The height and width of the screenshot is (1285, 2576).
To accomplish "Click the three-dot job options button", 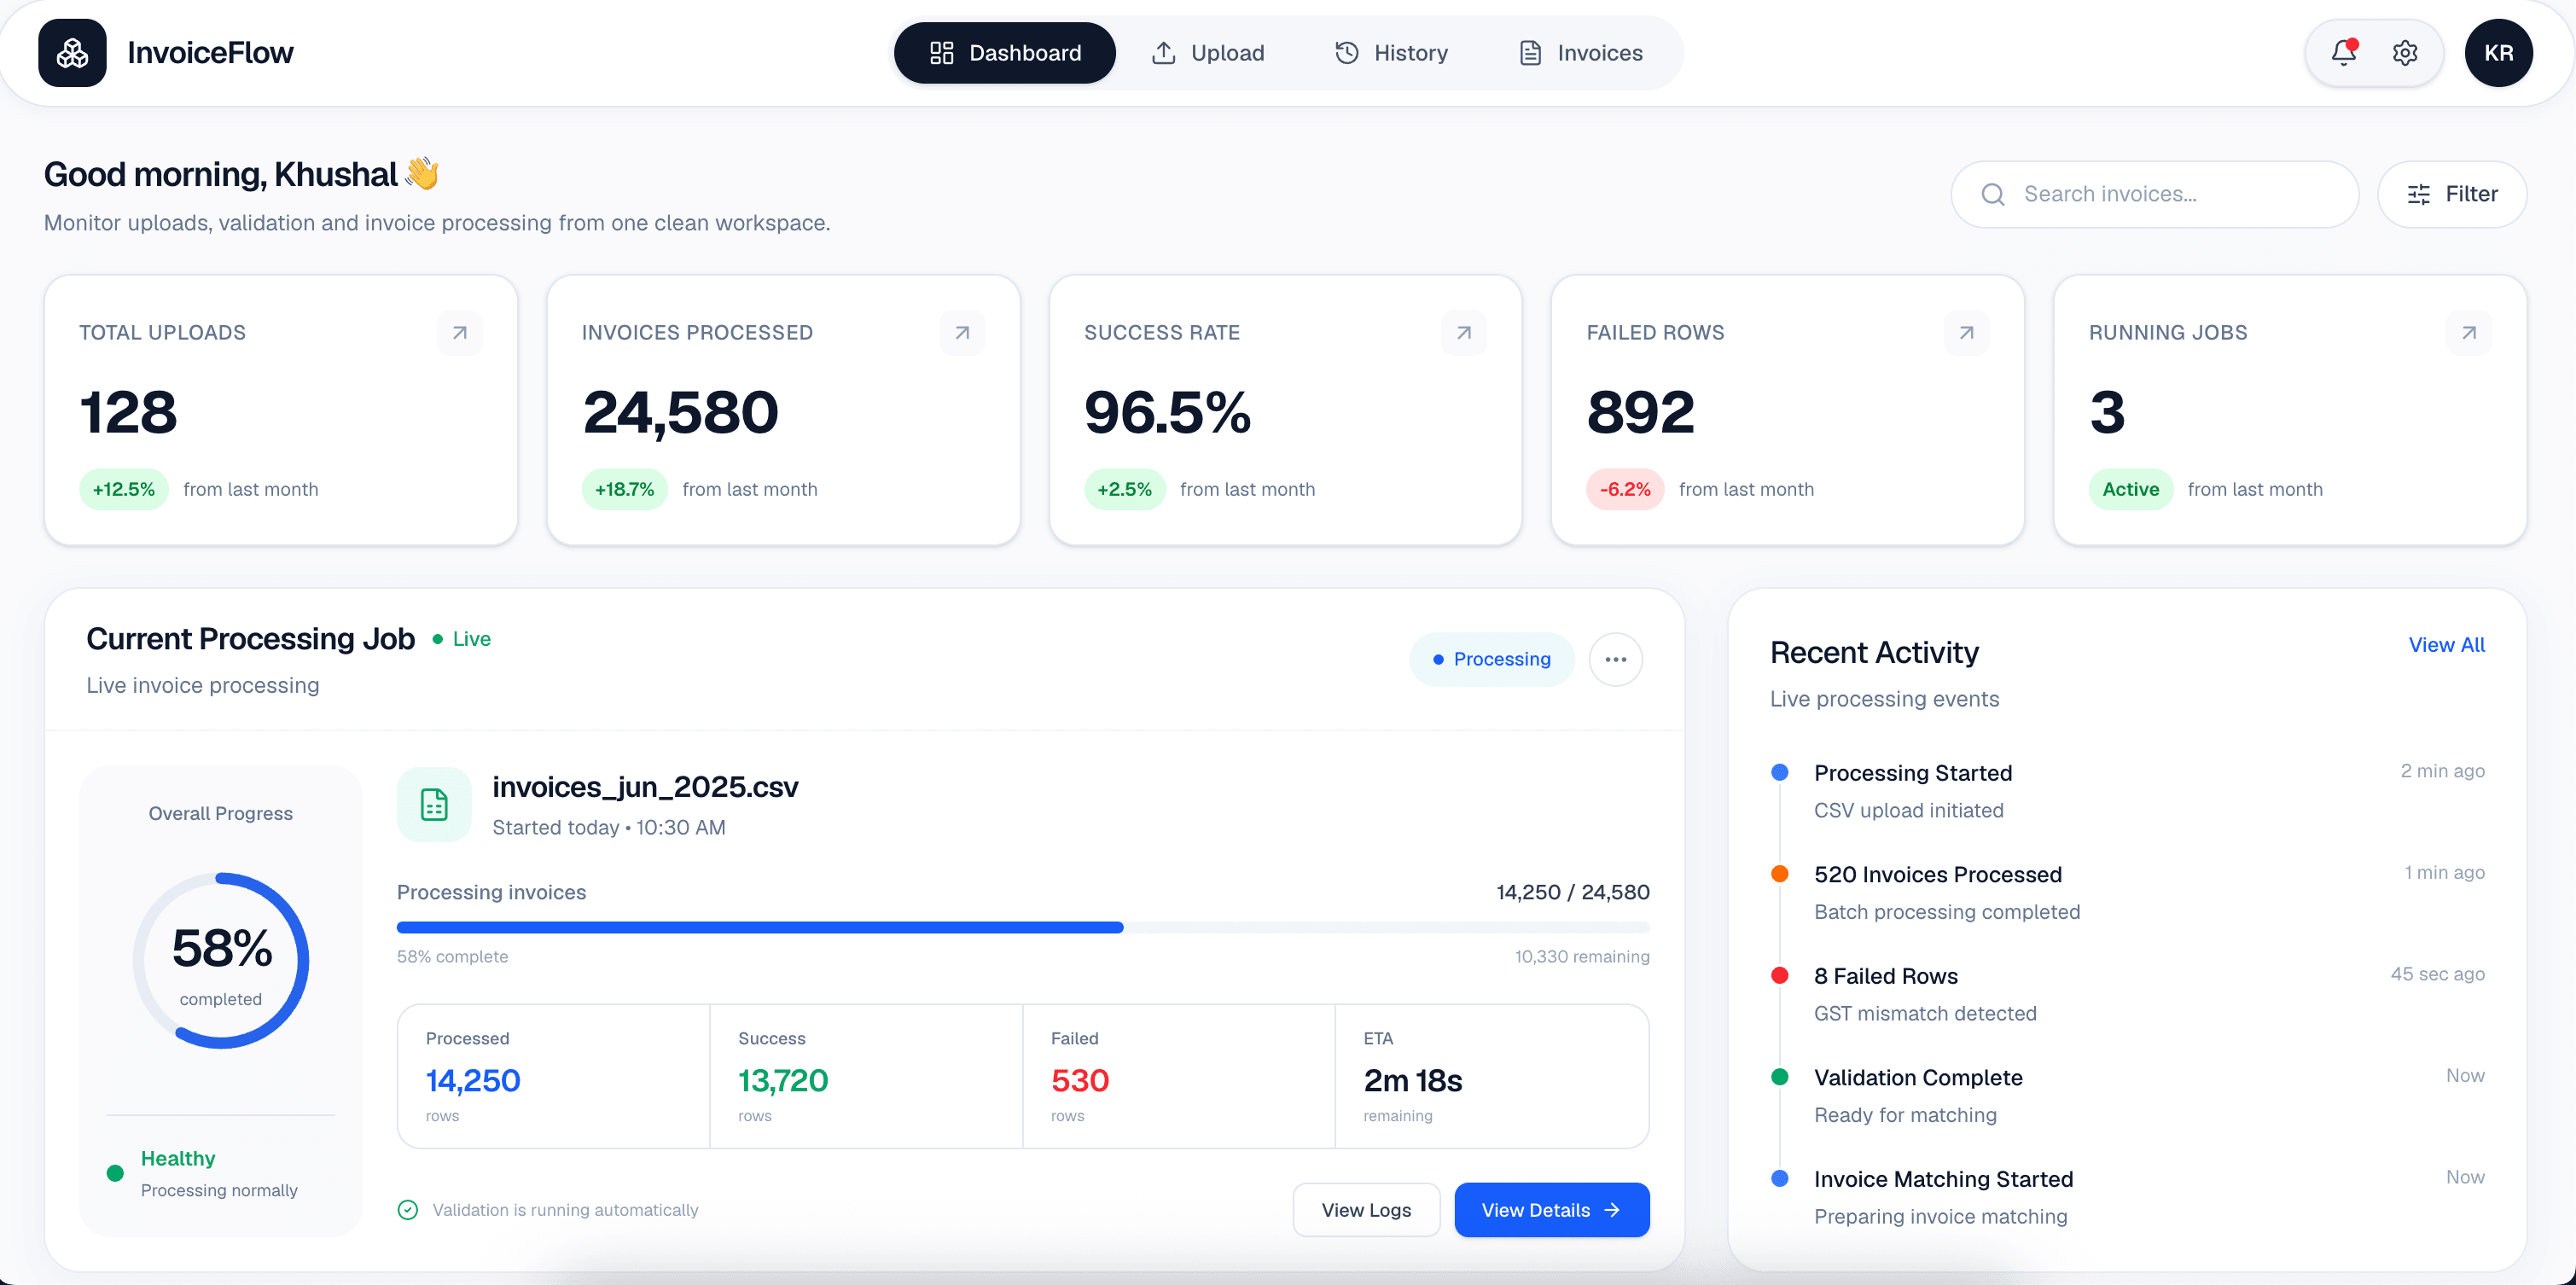I will pyautogui.click(x=1616, y=659).
